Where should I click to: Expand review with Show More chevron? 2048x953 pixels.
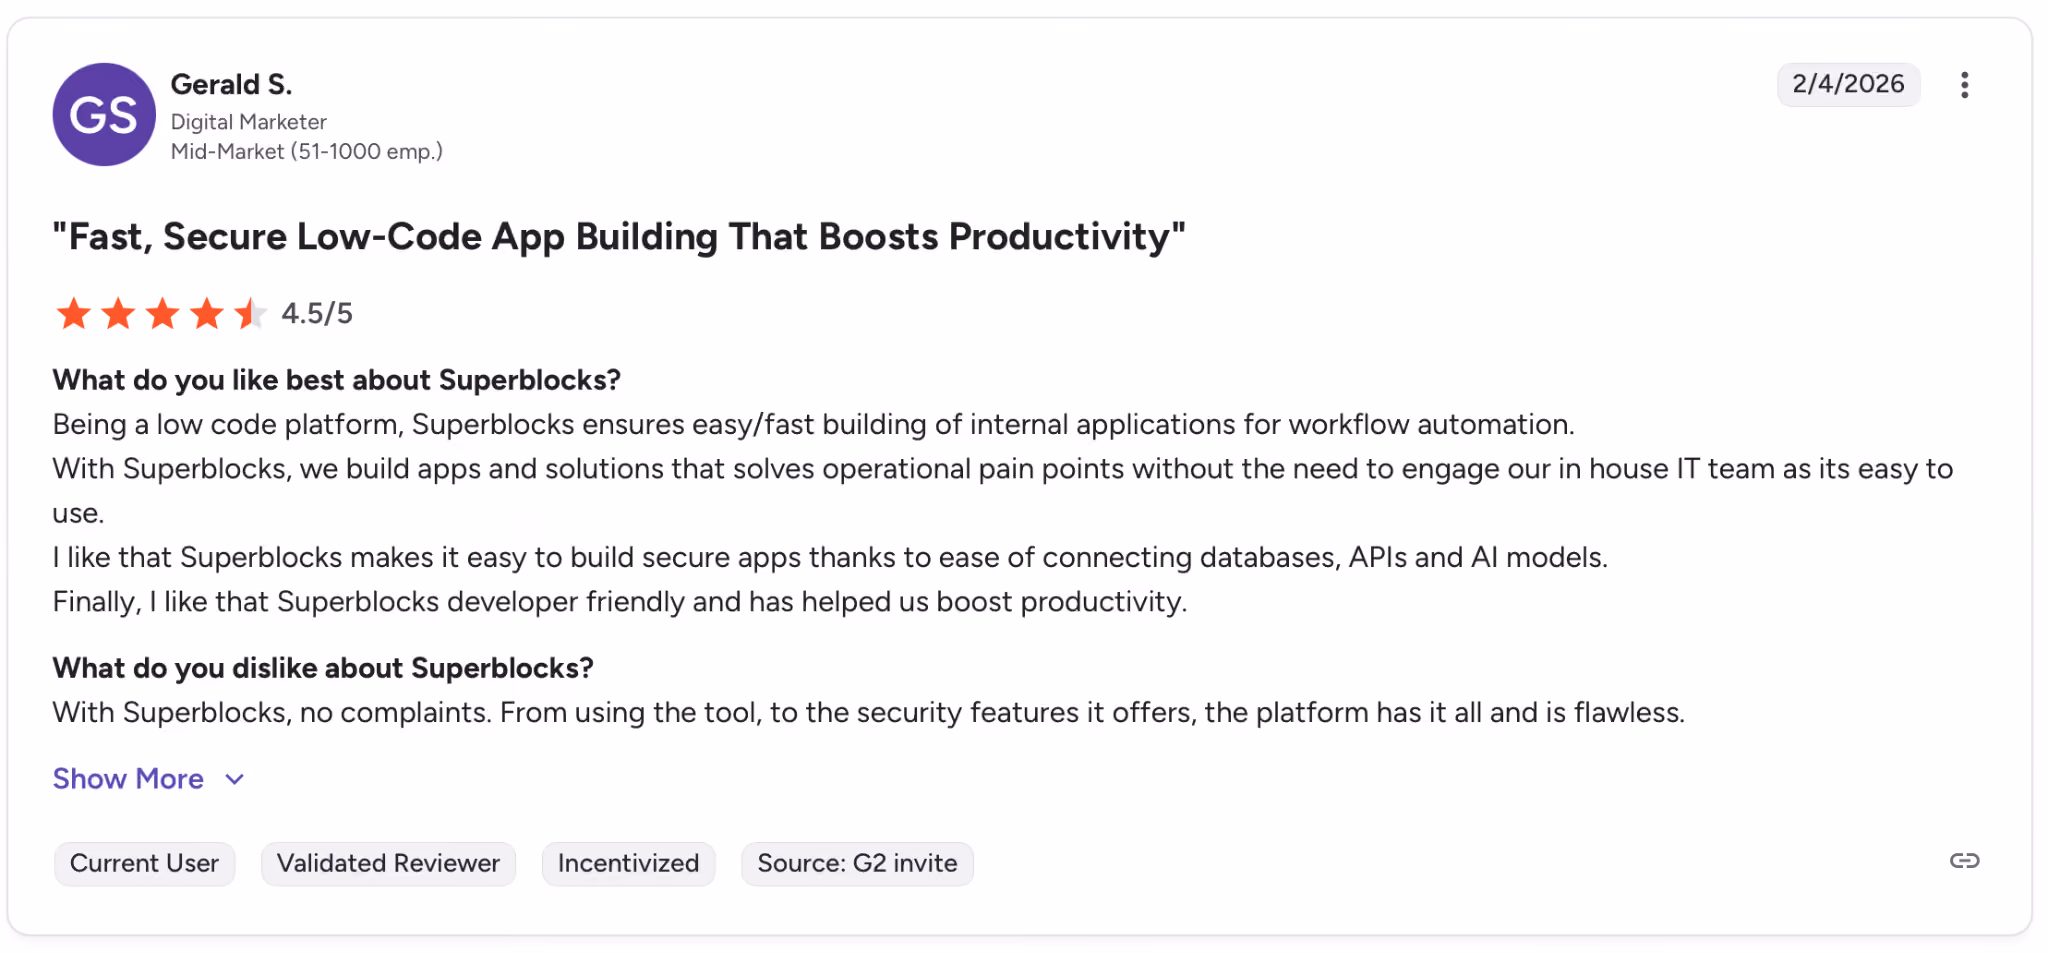point(235,780)
